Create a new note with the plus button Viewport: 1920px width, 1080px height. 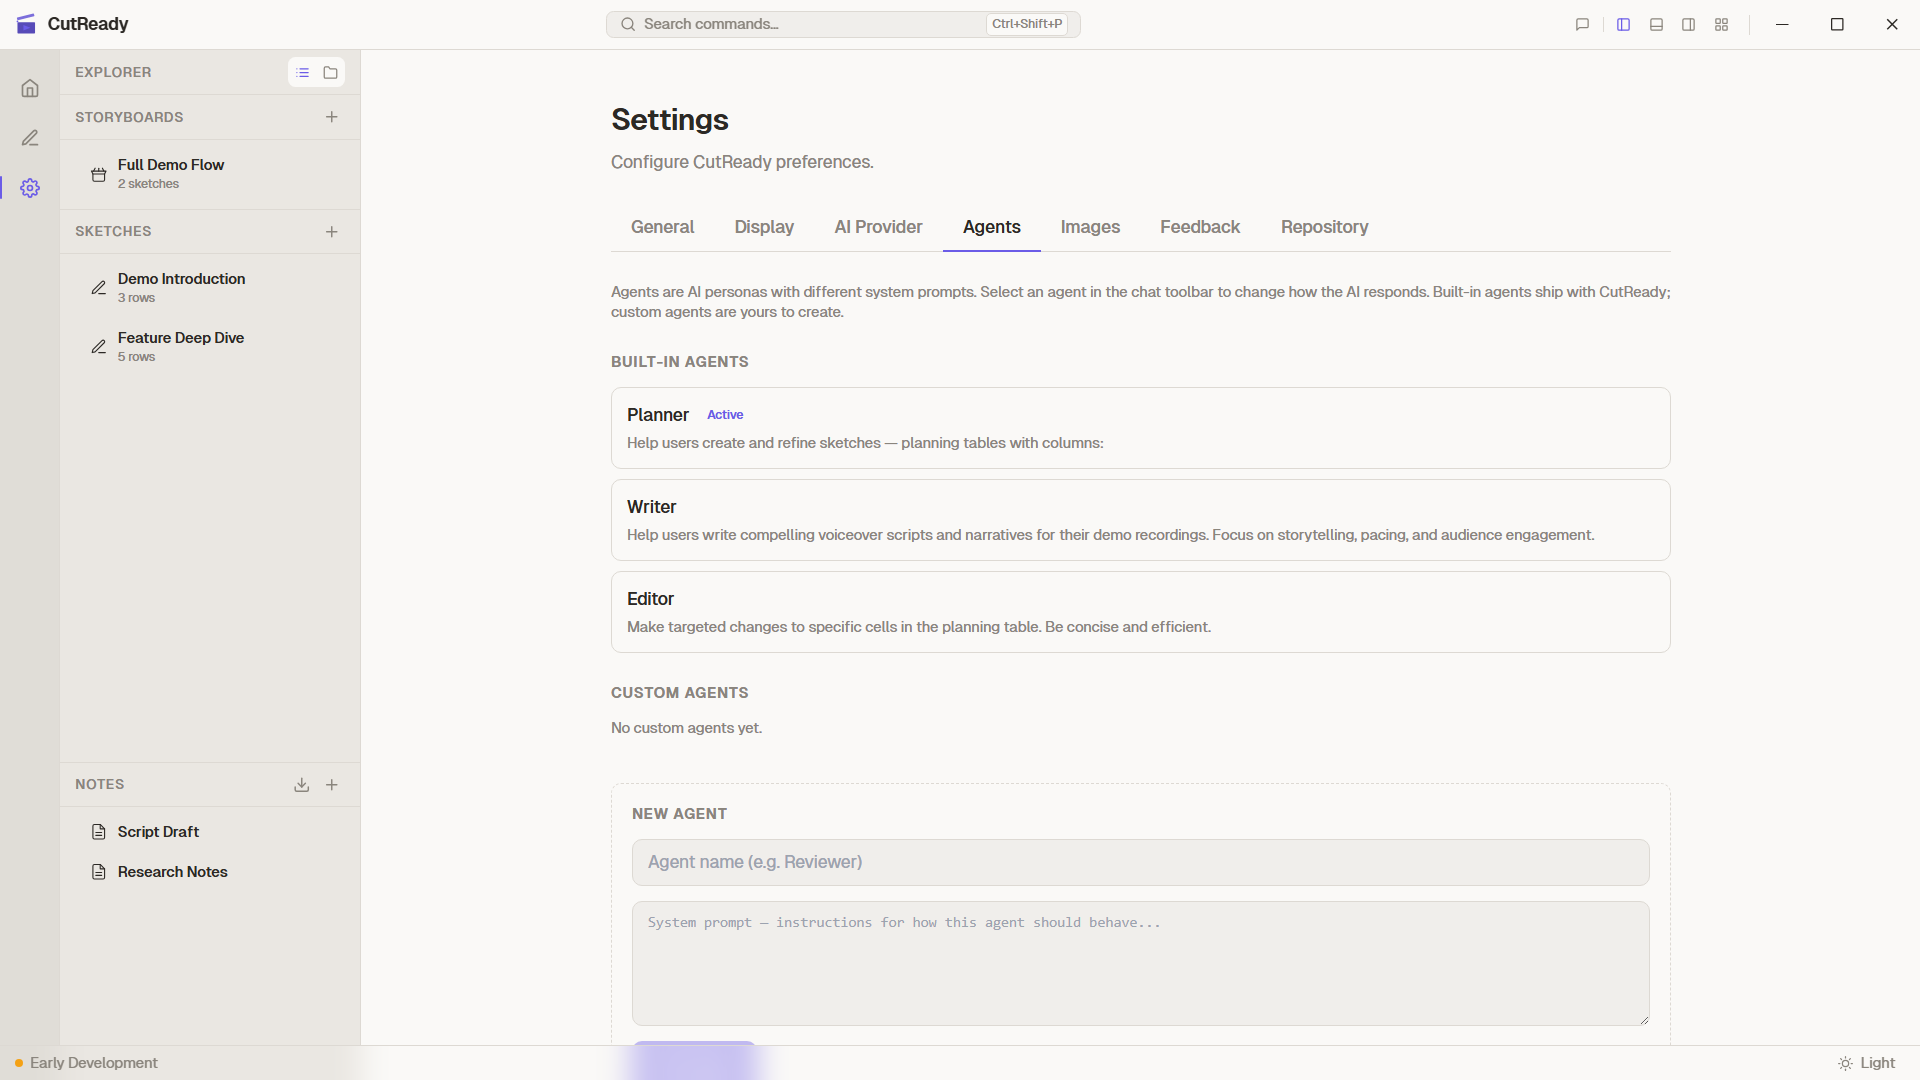[332, 785]
